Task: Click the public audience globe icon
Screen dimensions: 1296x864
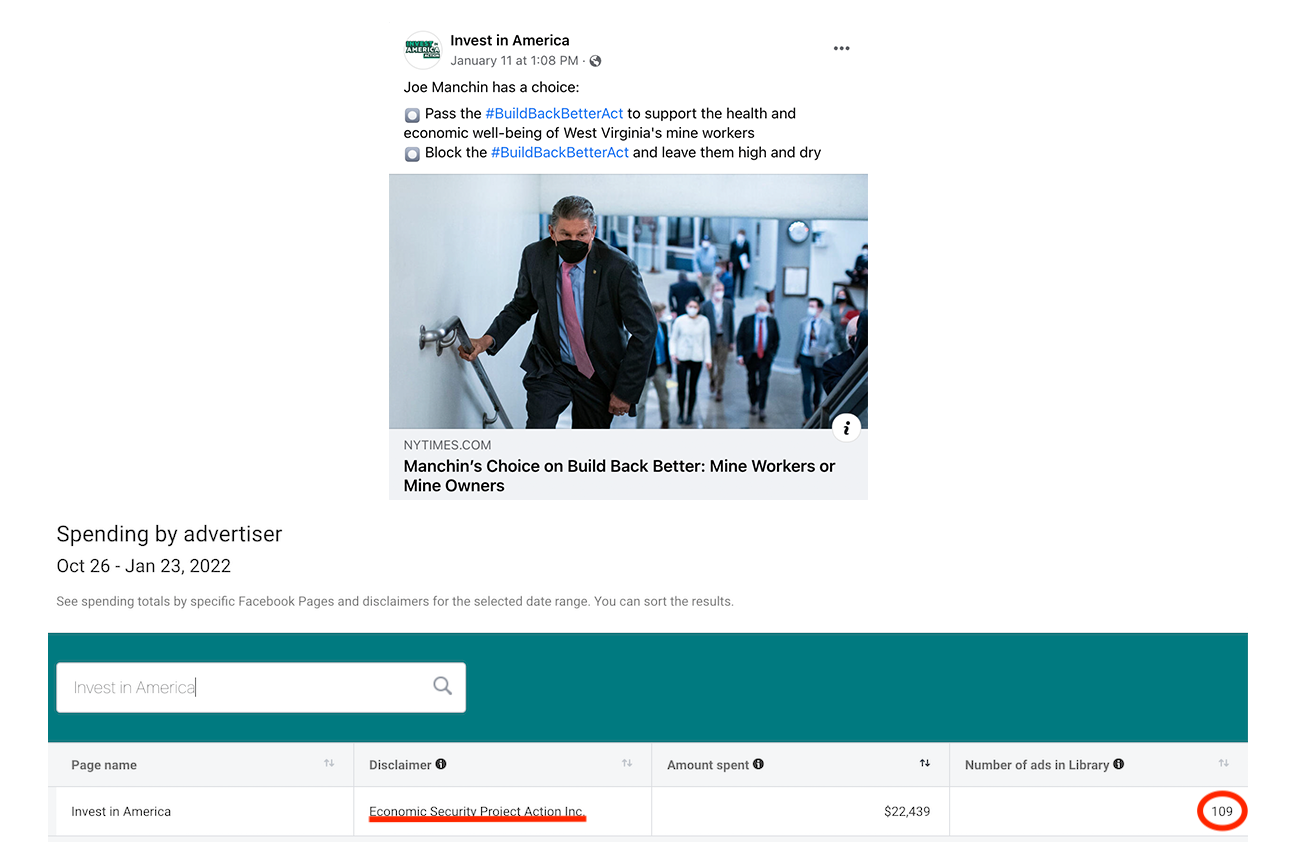Action: click(596, 61)
